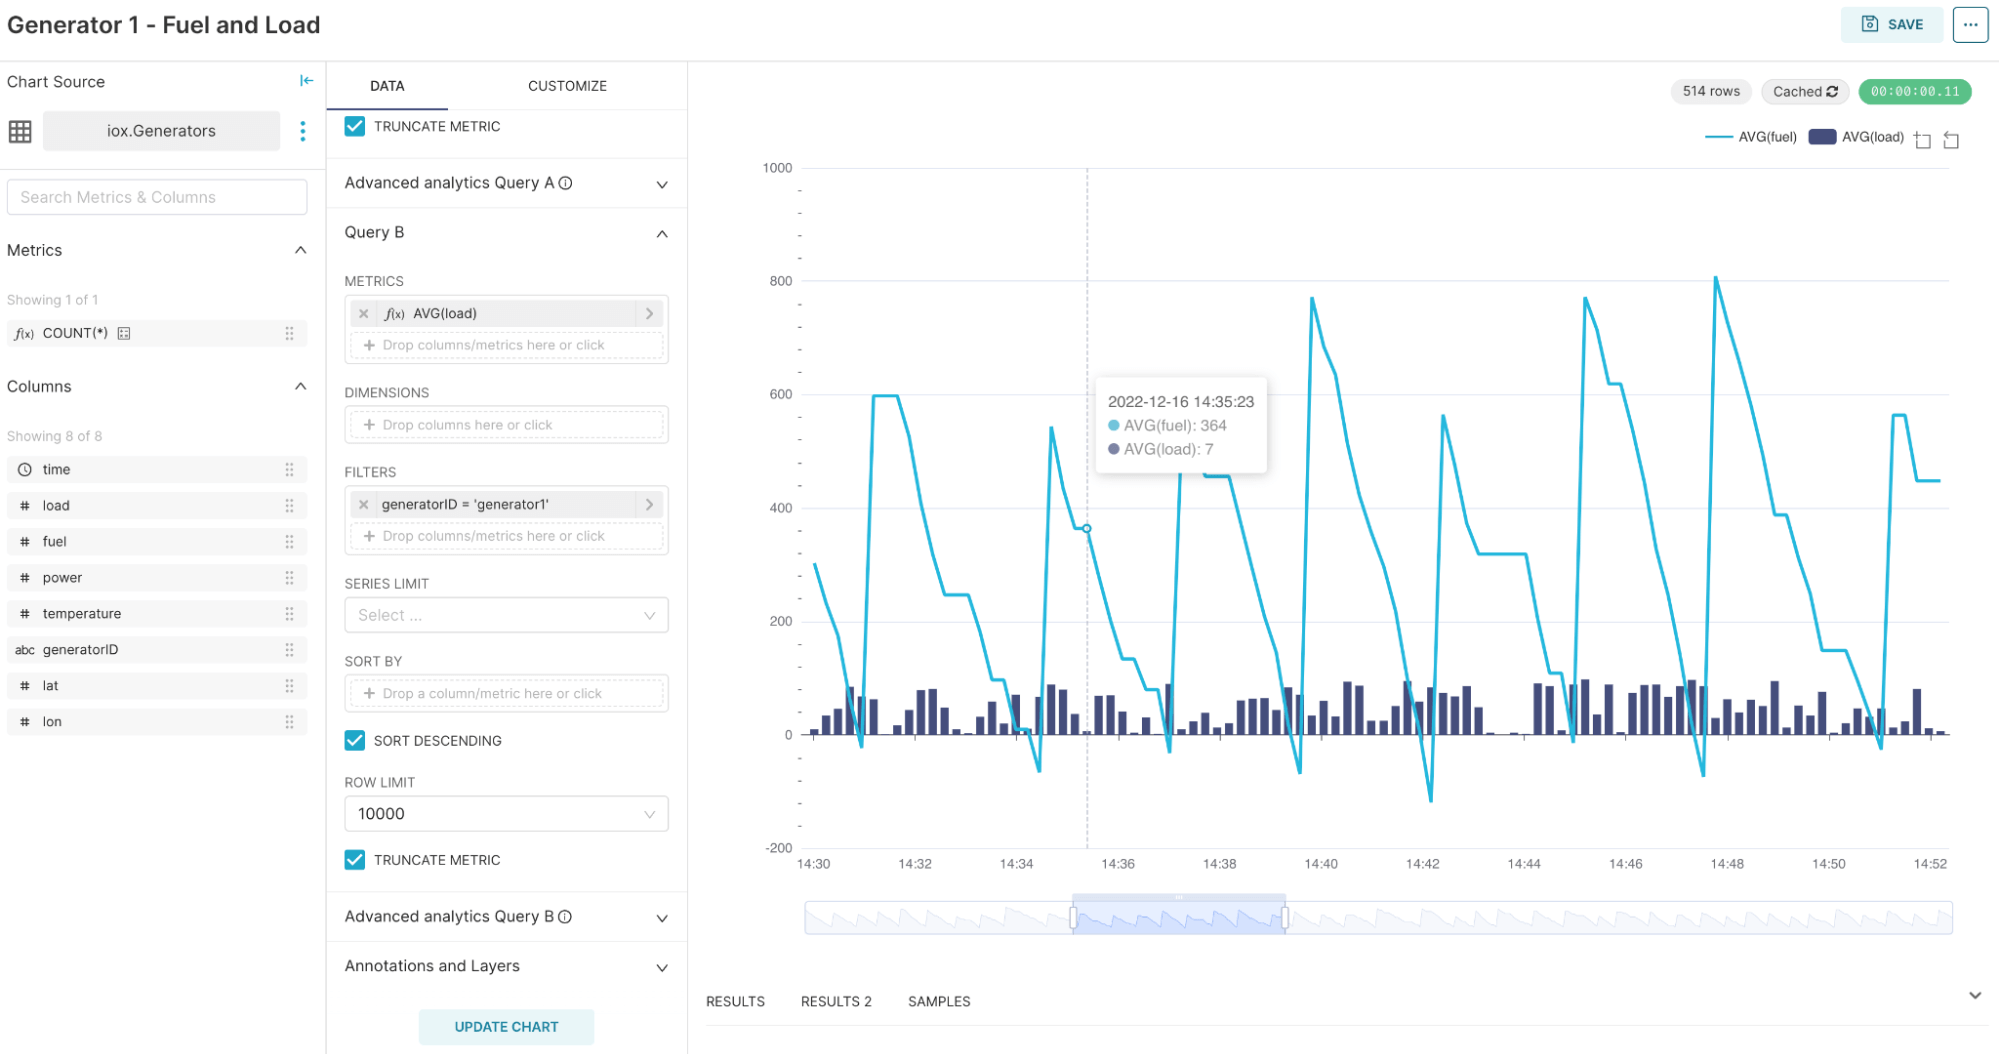Viewport: 1999px width, 1055px height.
Task: Click the first legend select icon beside AVG(load)
Action: pyautogui.click(x=1922, y=140)
